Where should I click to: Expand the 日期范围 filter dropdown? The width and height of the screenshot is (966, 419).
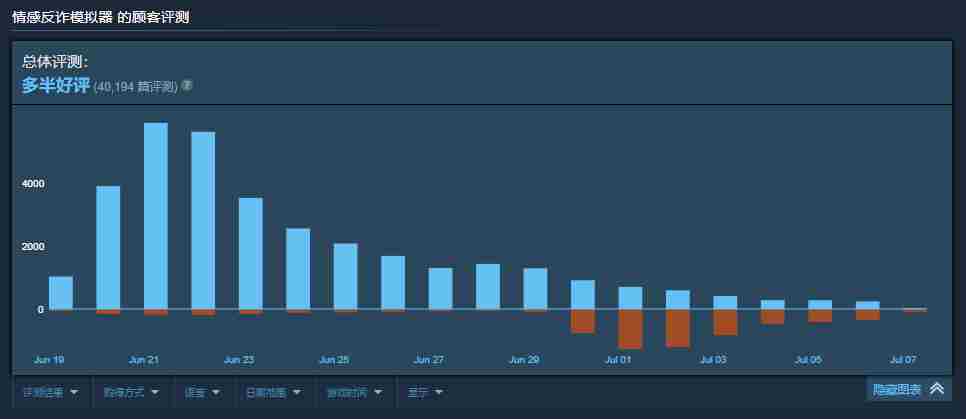tap(273, 393)
